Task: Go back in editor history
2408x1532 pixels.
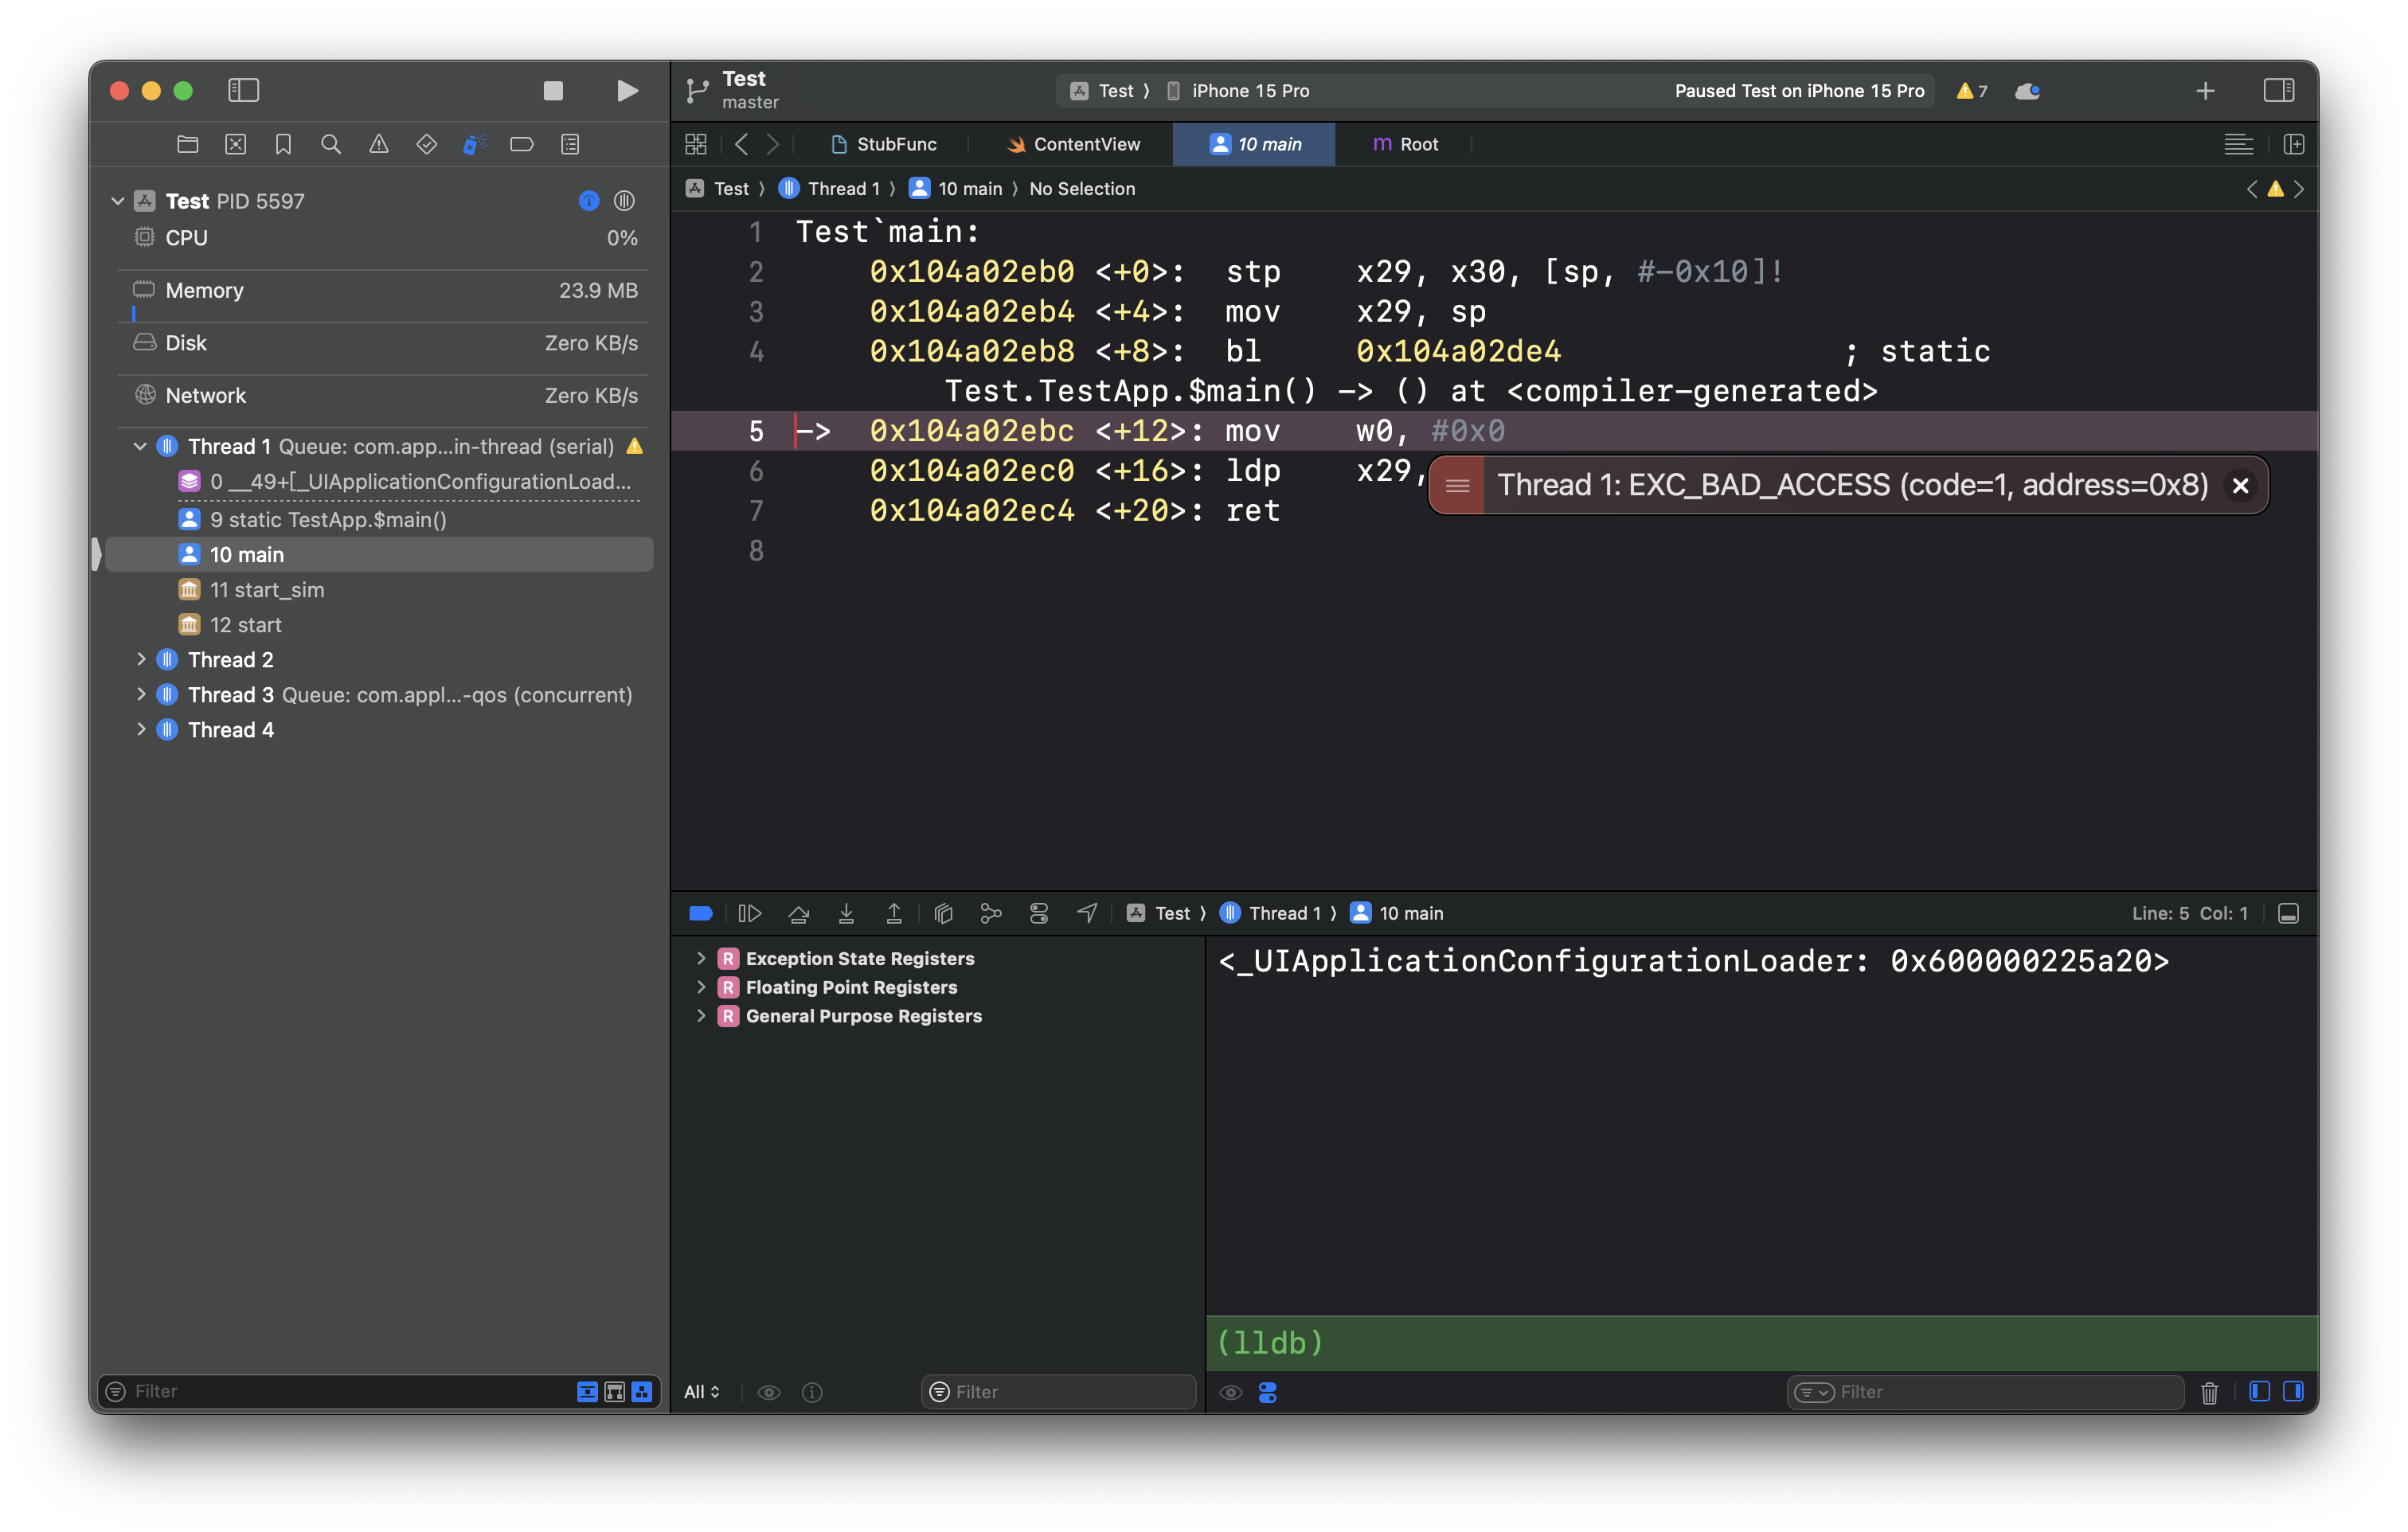Action: [741, 144]
